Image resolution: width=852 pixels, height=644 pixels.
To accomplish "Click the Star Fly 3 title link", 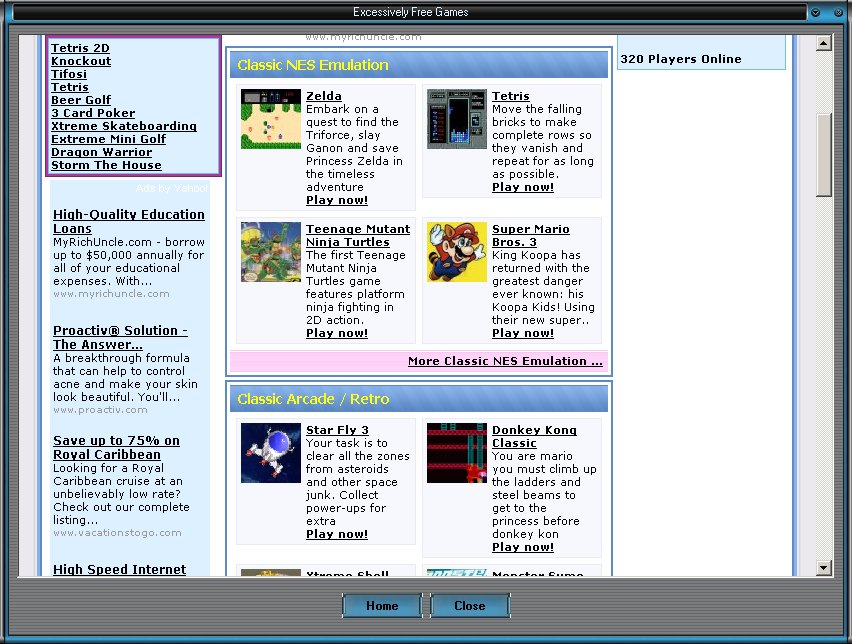I will (x=337, y=430).
